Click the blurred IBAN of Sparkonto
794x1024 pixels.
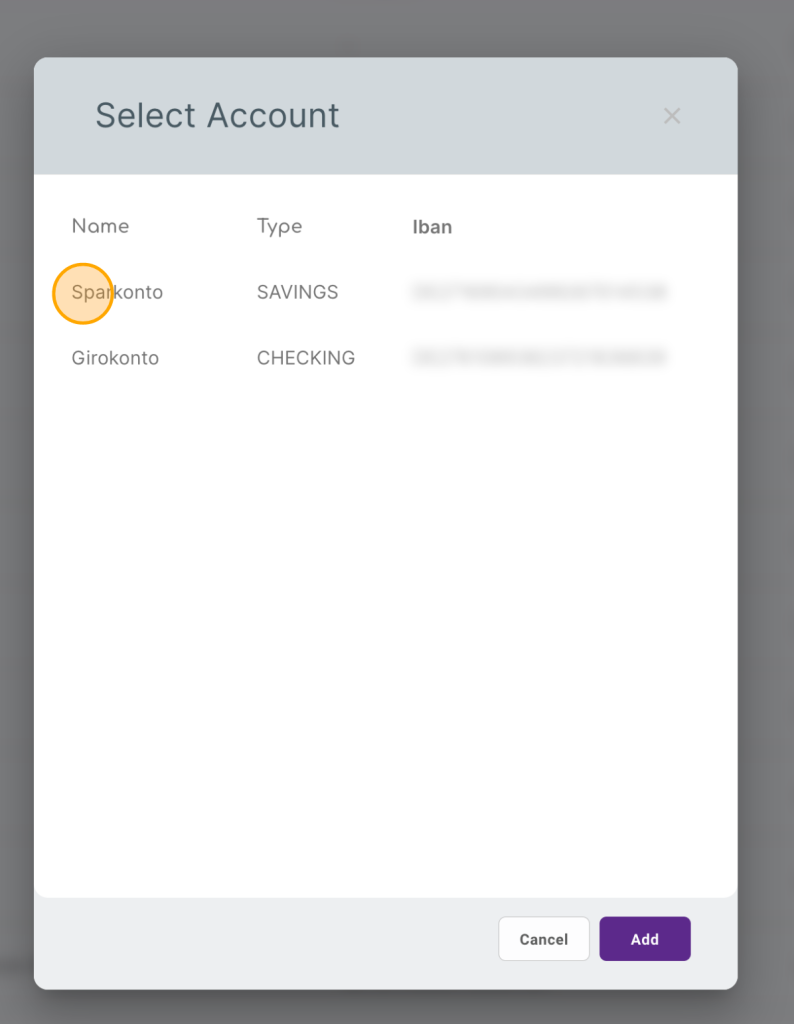(539, 292)
